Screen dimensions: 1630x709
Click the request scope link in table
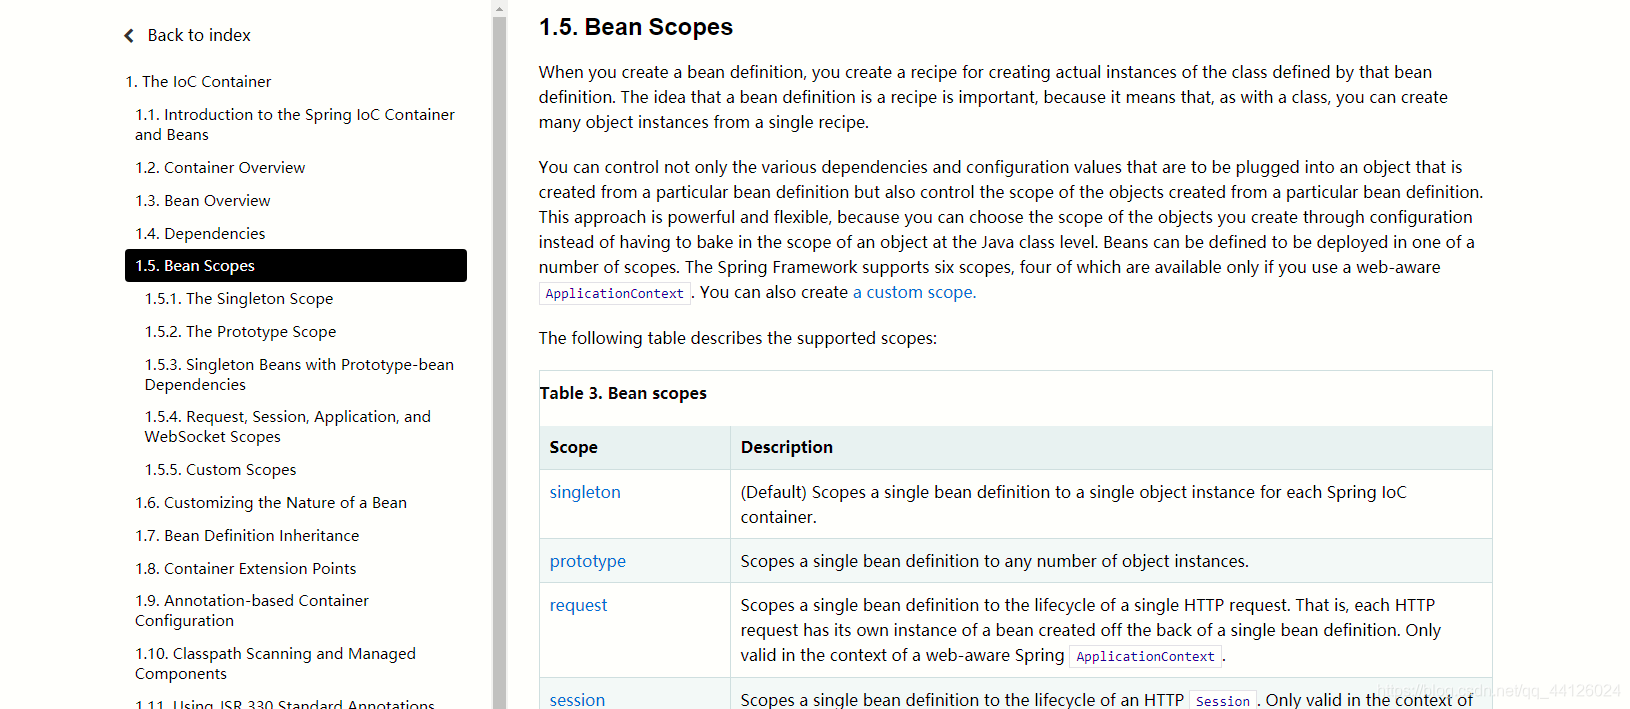point(578,605)
